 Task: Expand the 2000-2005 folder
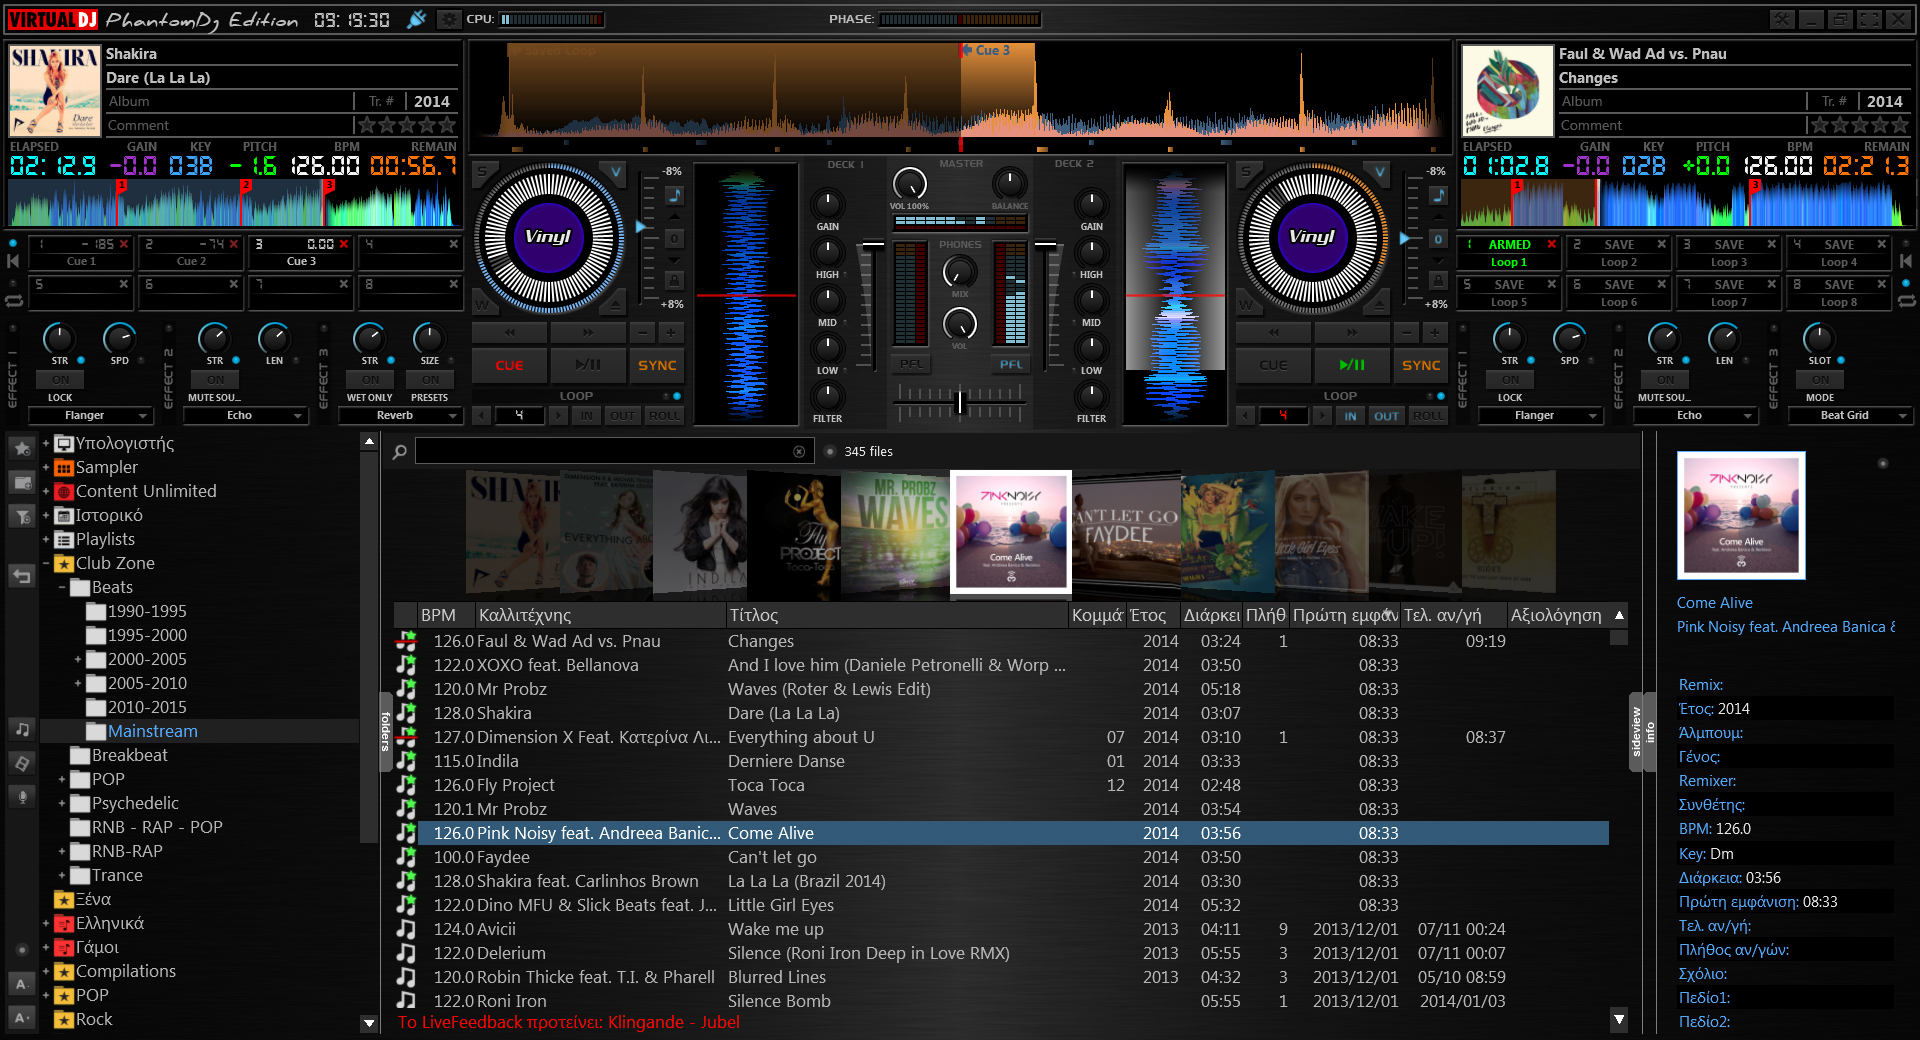point(78,659)
